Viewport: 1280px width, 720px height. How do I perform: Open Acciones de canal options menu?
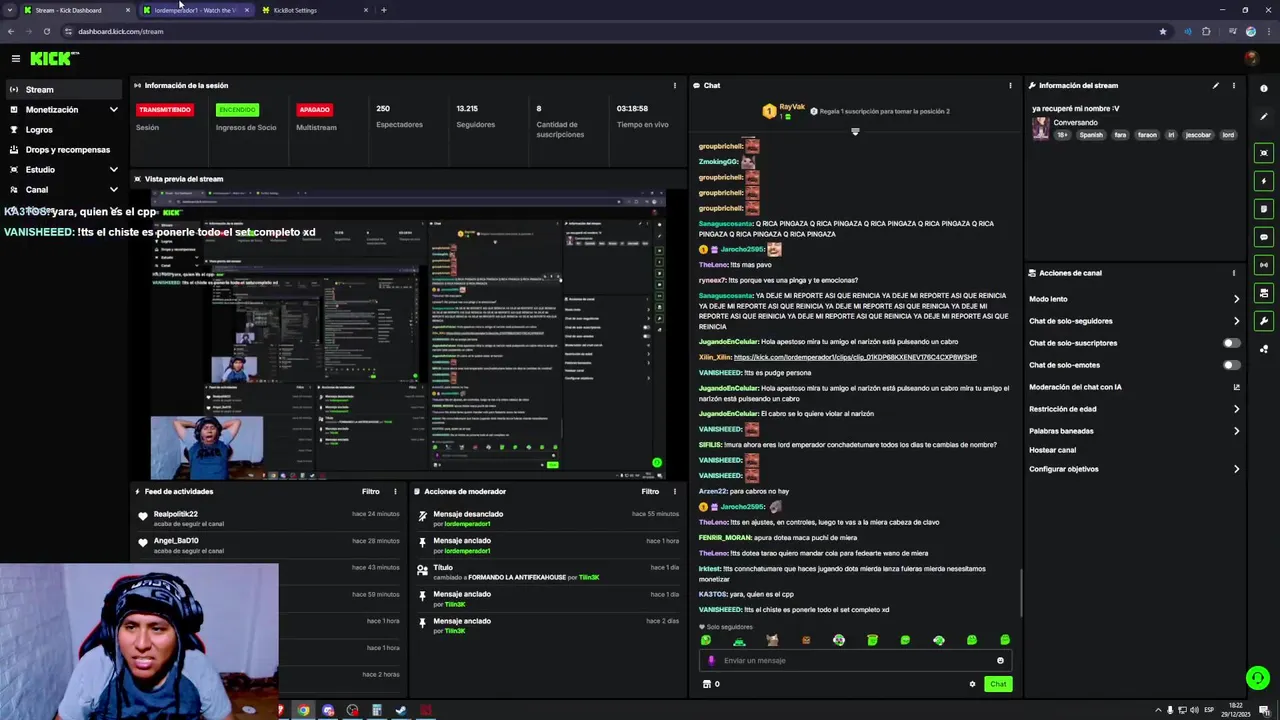(1234, 273)
